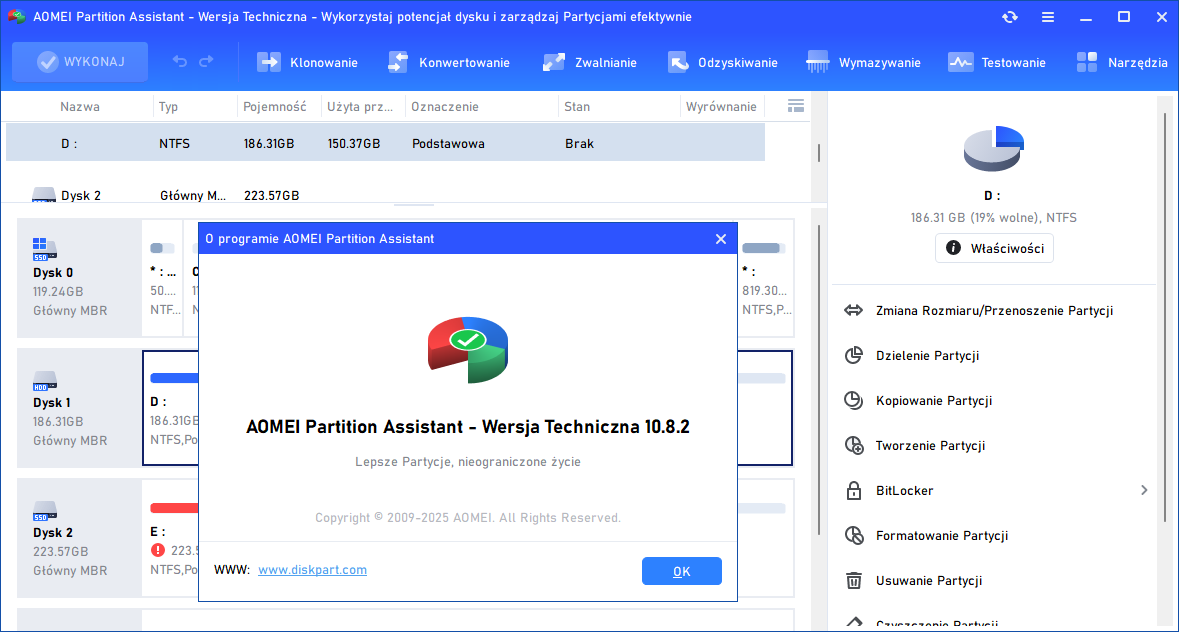The height and width of the screenshot is (632, 1179).
Task: Sort by the Nazwa column header
Action: [x=80, y=107]
